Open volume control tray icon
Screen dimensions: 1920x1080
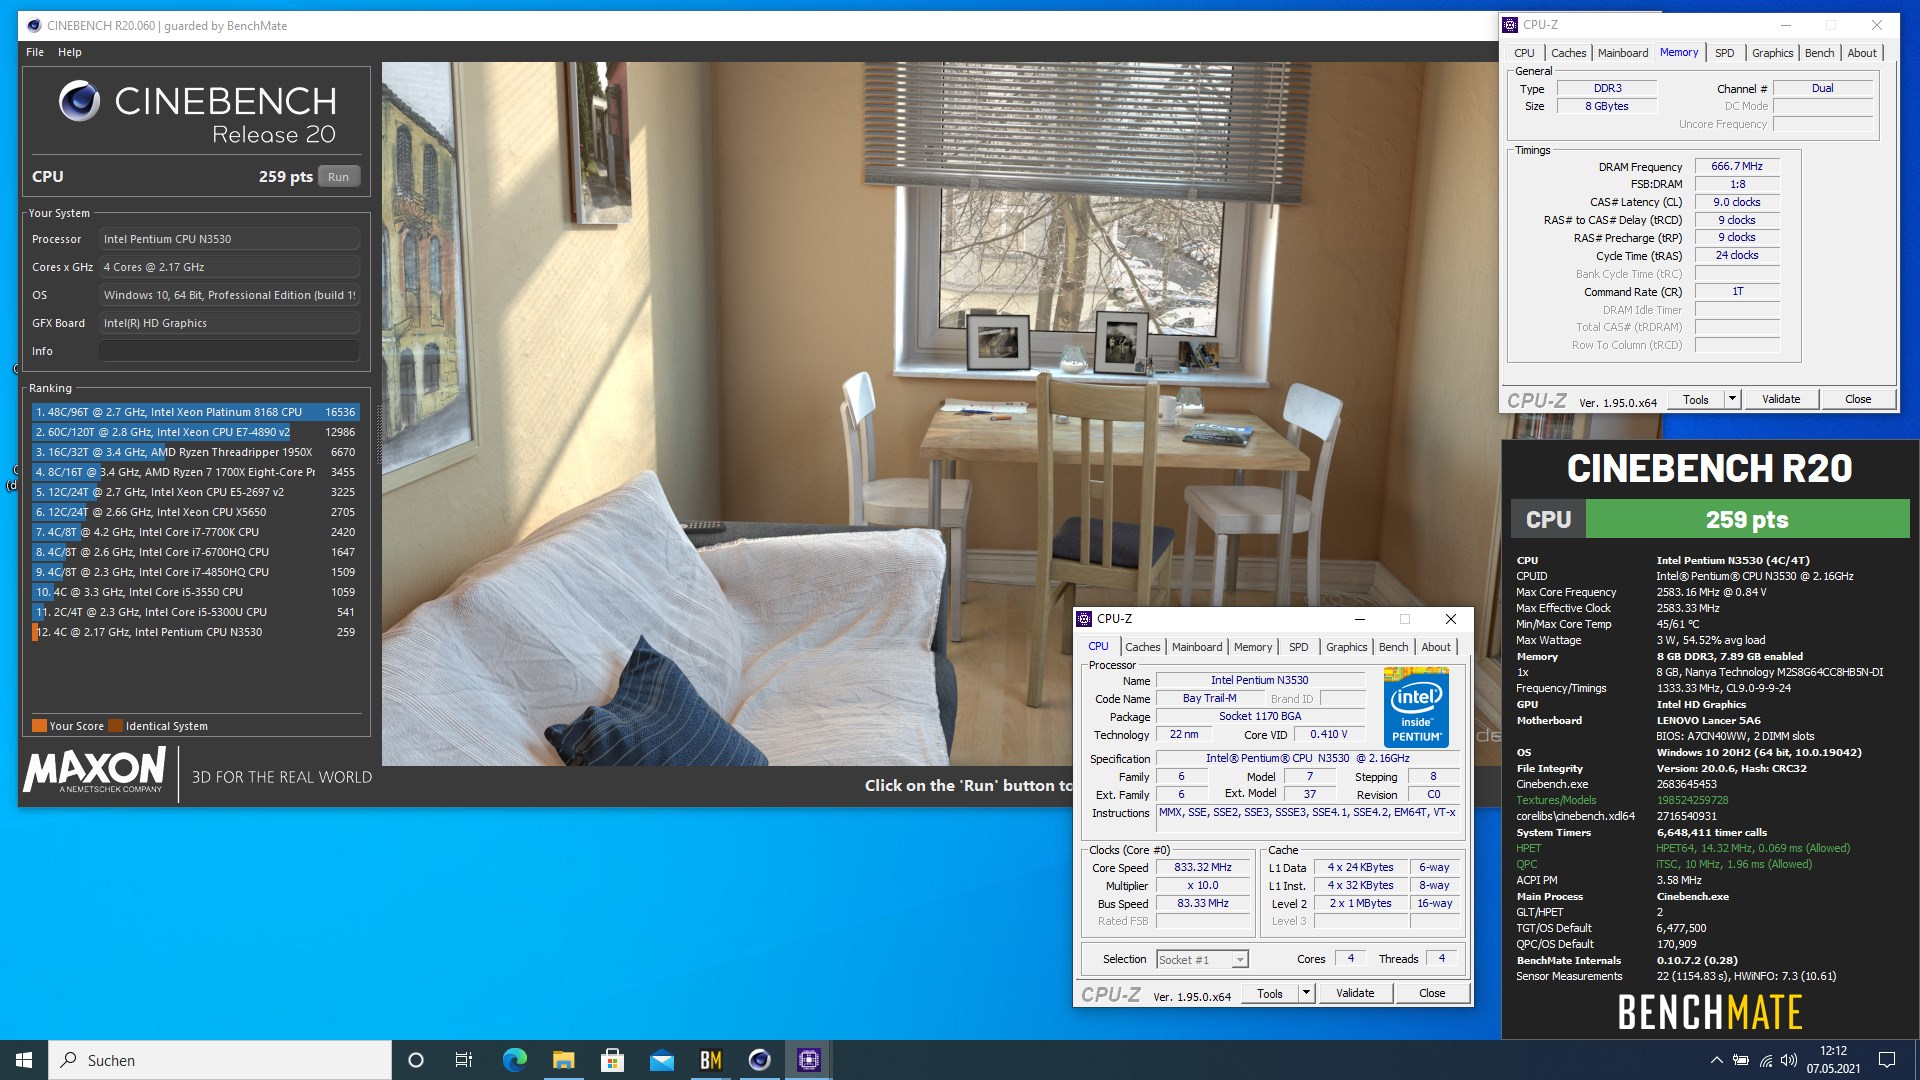[x=1789, y=1060]
